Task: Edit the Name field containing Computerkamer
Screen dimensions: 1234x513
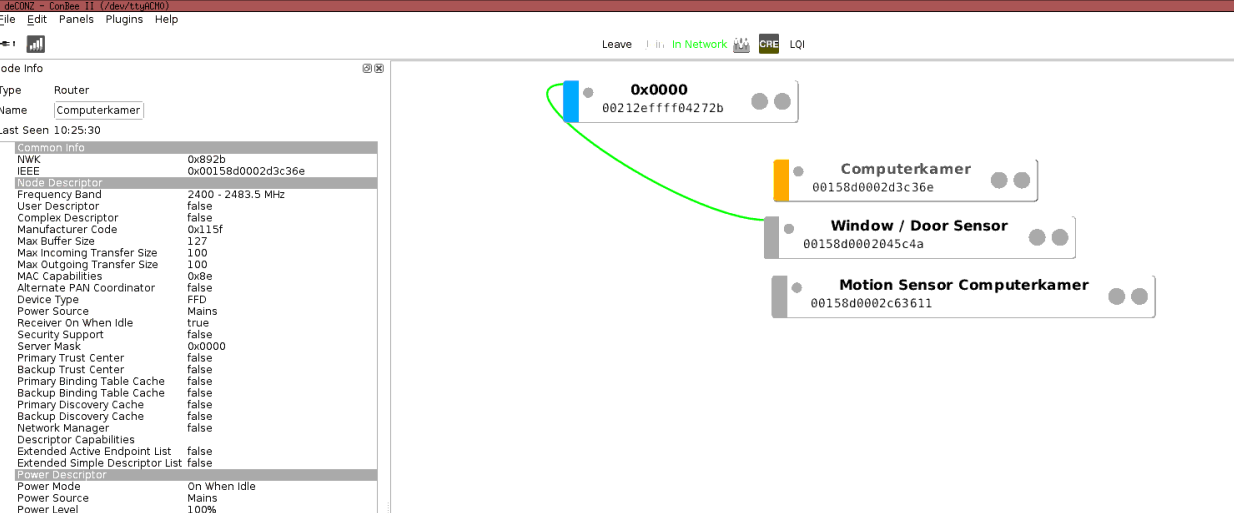Action: 99,110
